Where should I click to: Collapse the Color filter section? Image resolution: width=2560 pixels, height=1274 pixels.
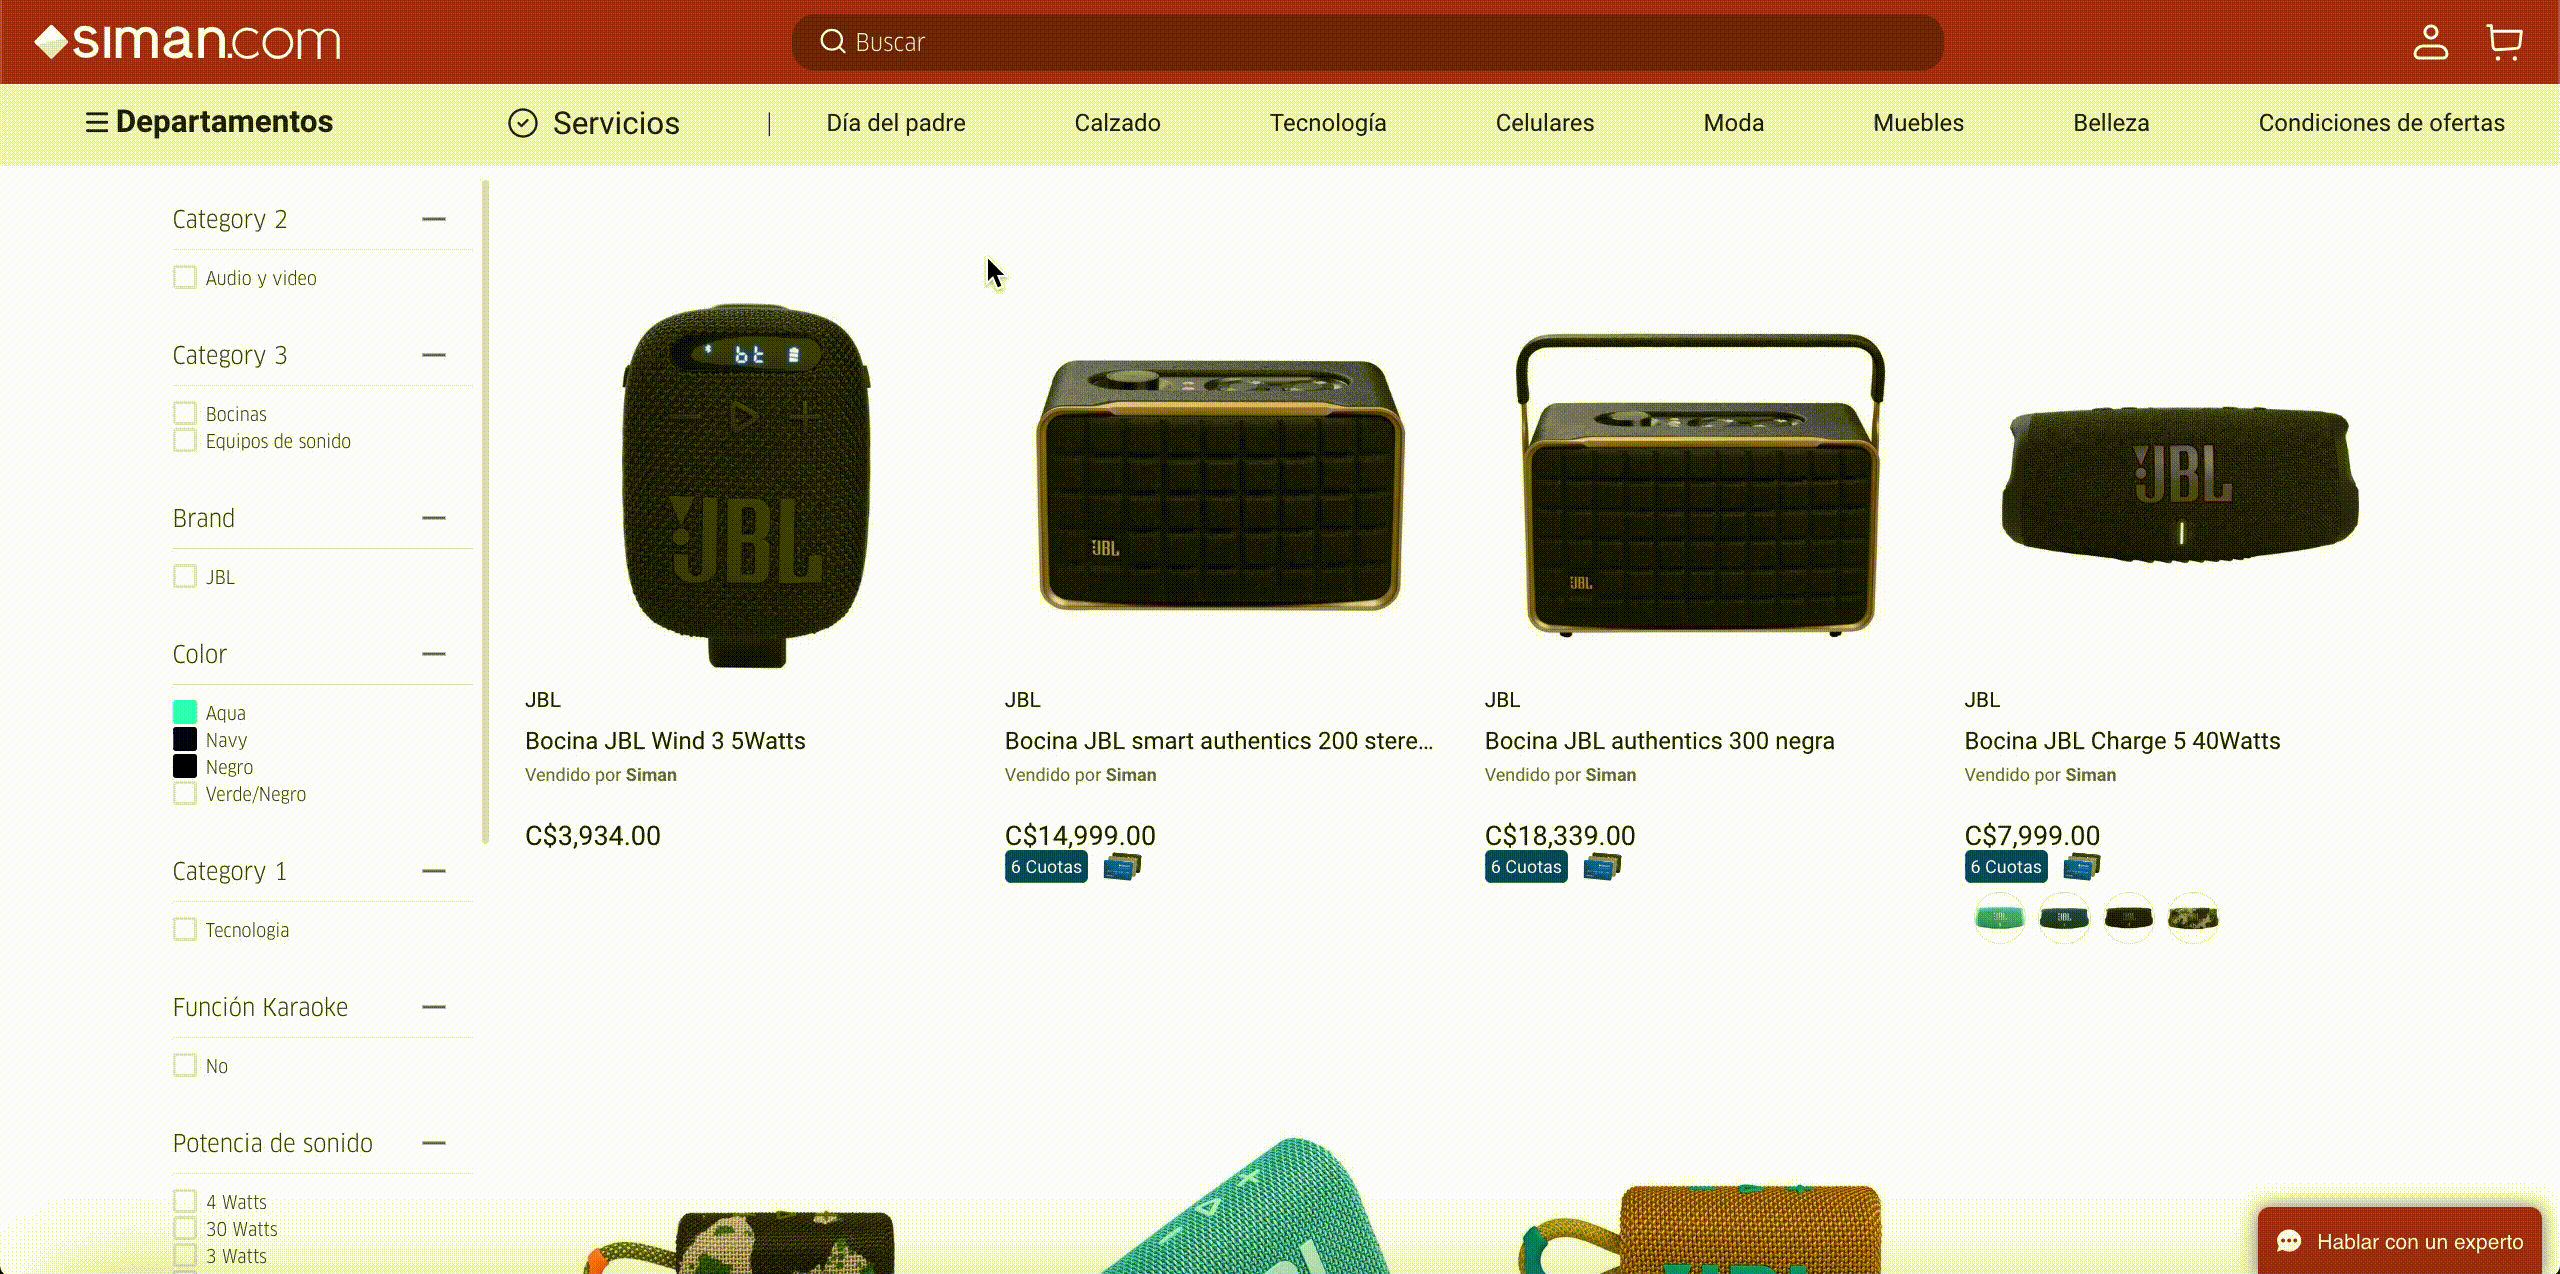433,654
